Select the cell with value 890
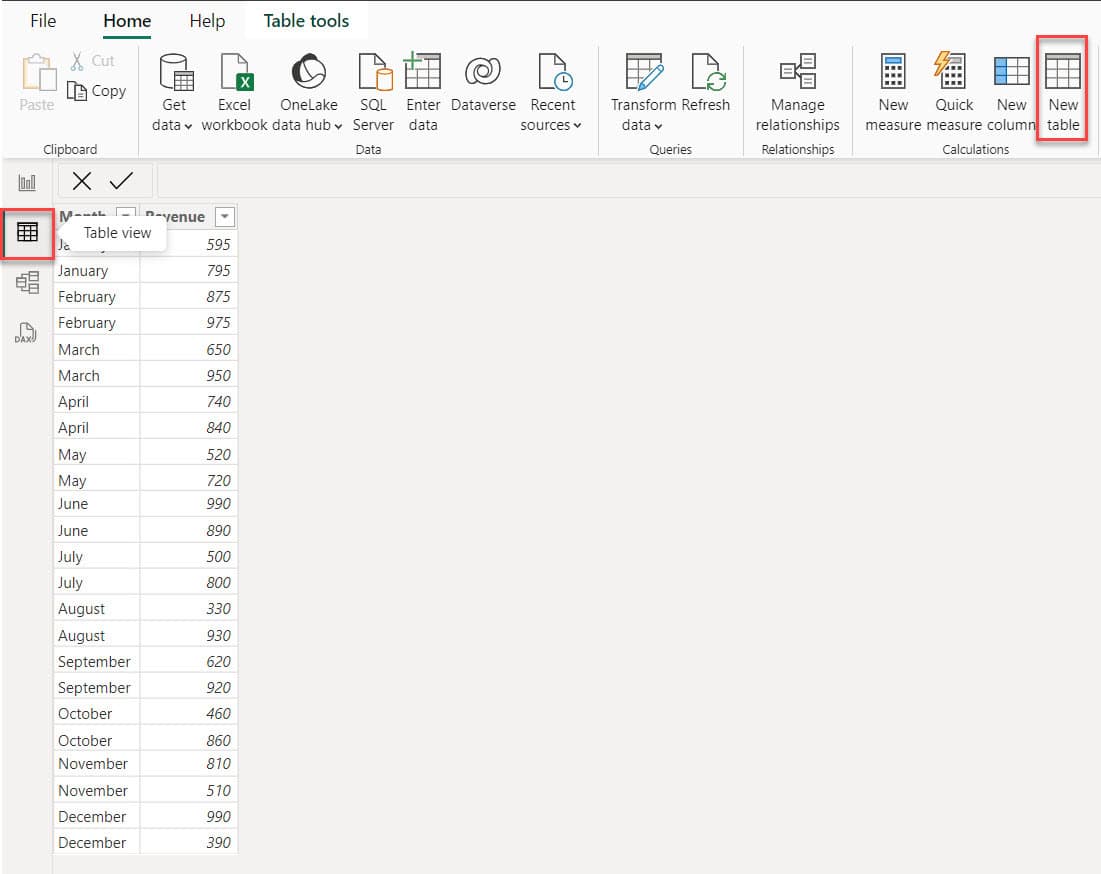 (189, 531)
